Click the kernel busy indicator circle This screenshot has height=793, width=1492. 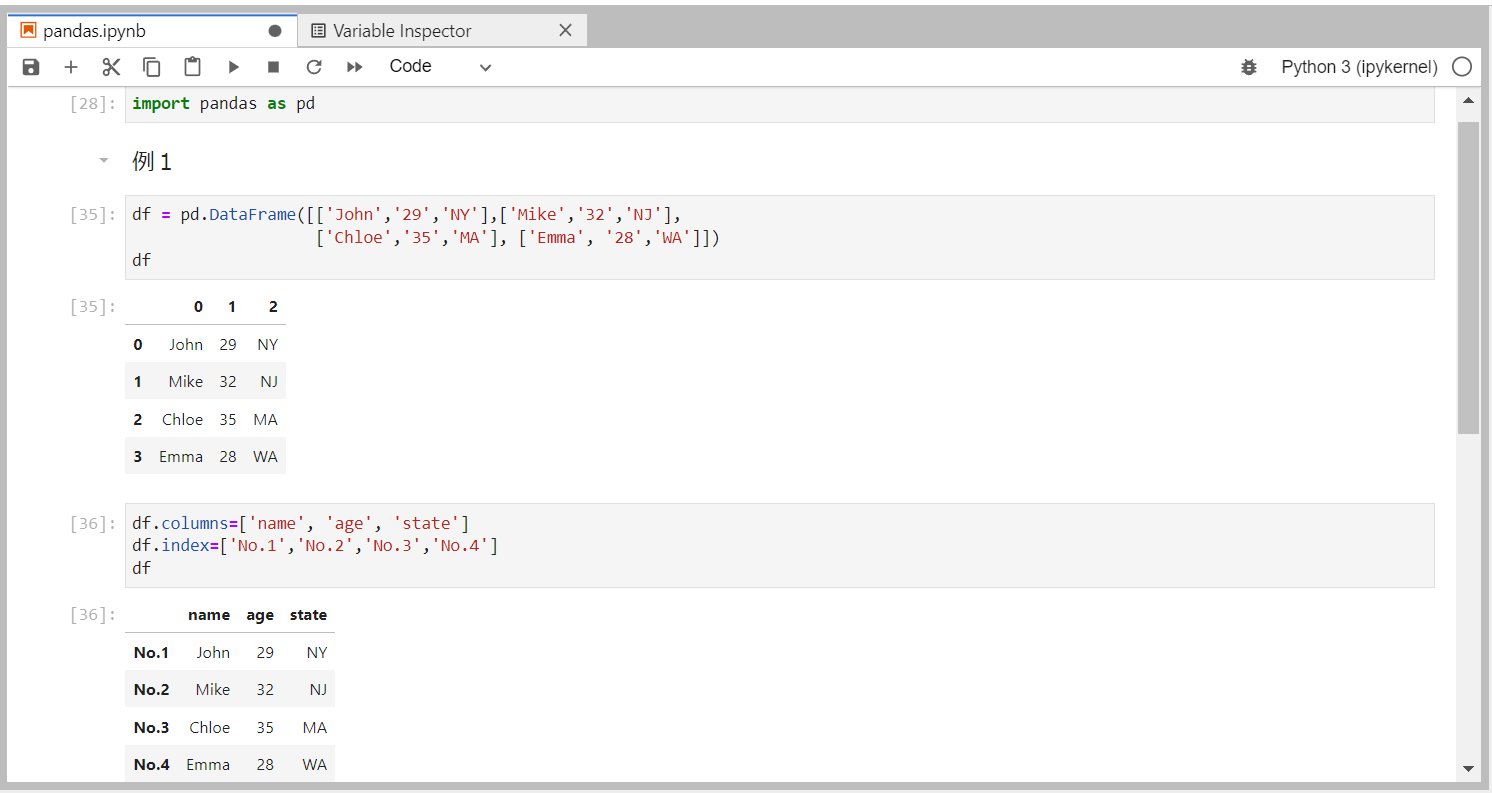(x=1462, y=67)
